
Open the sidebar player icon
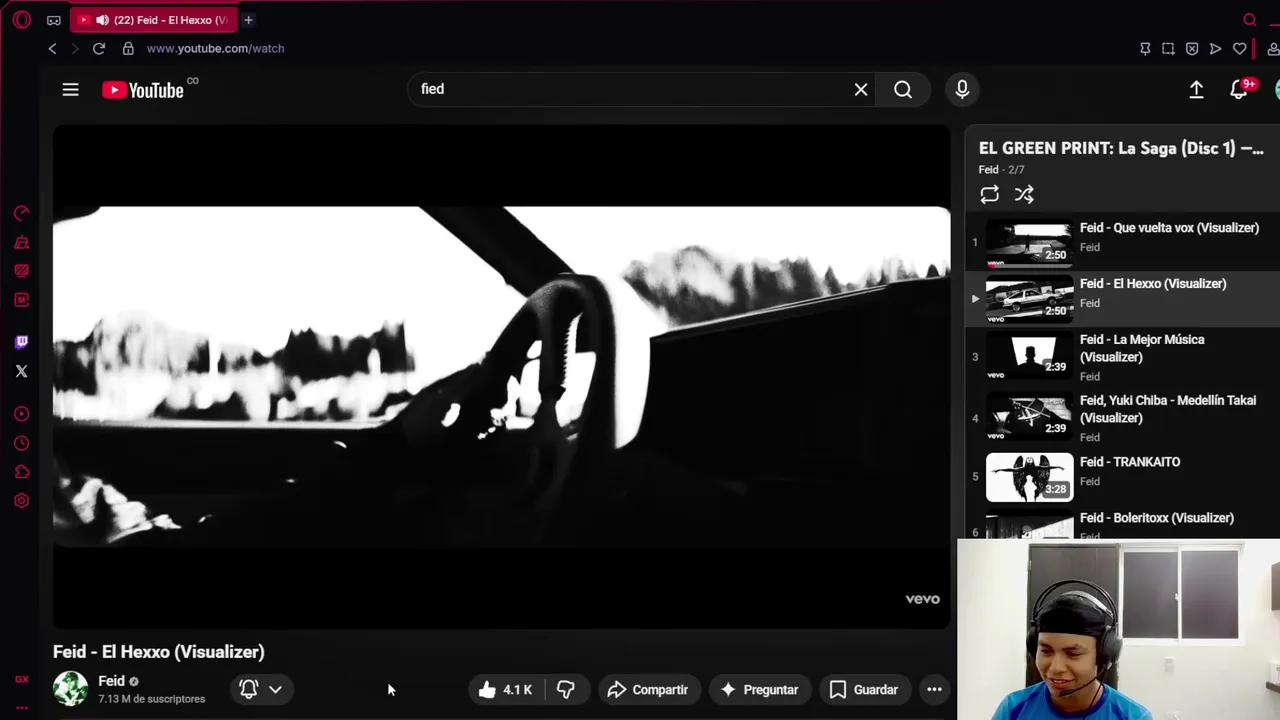21,414
